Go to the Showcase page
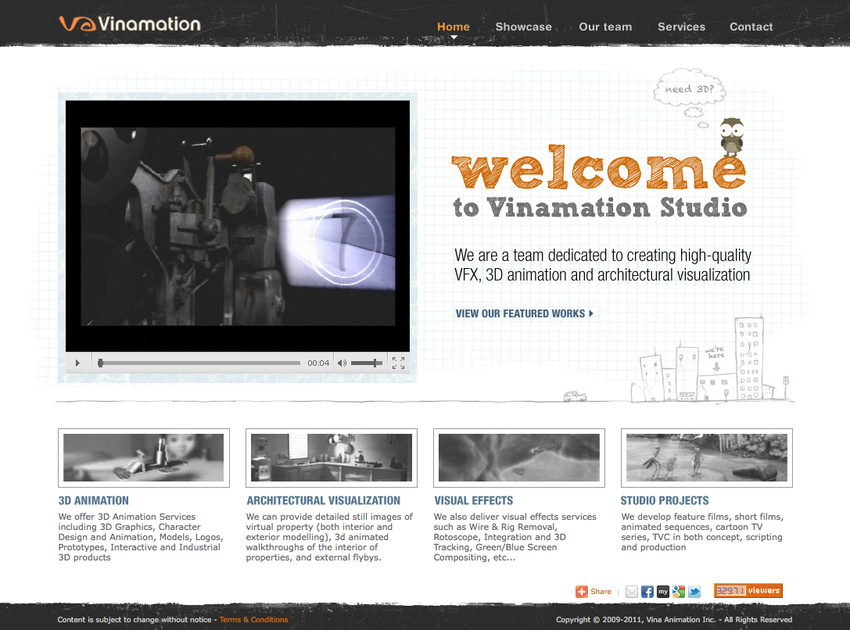 [523, 27]
